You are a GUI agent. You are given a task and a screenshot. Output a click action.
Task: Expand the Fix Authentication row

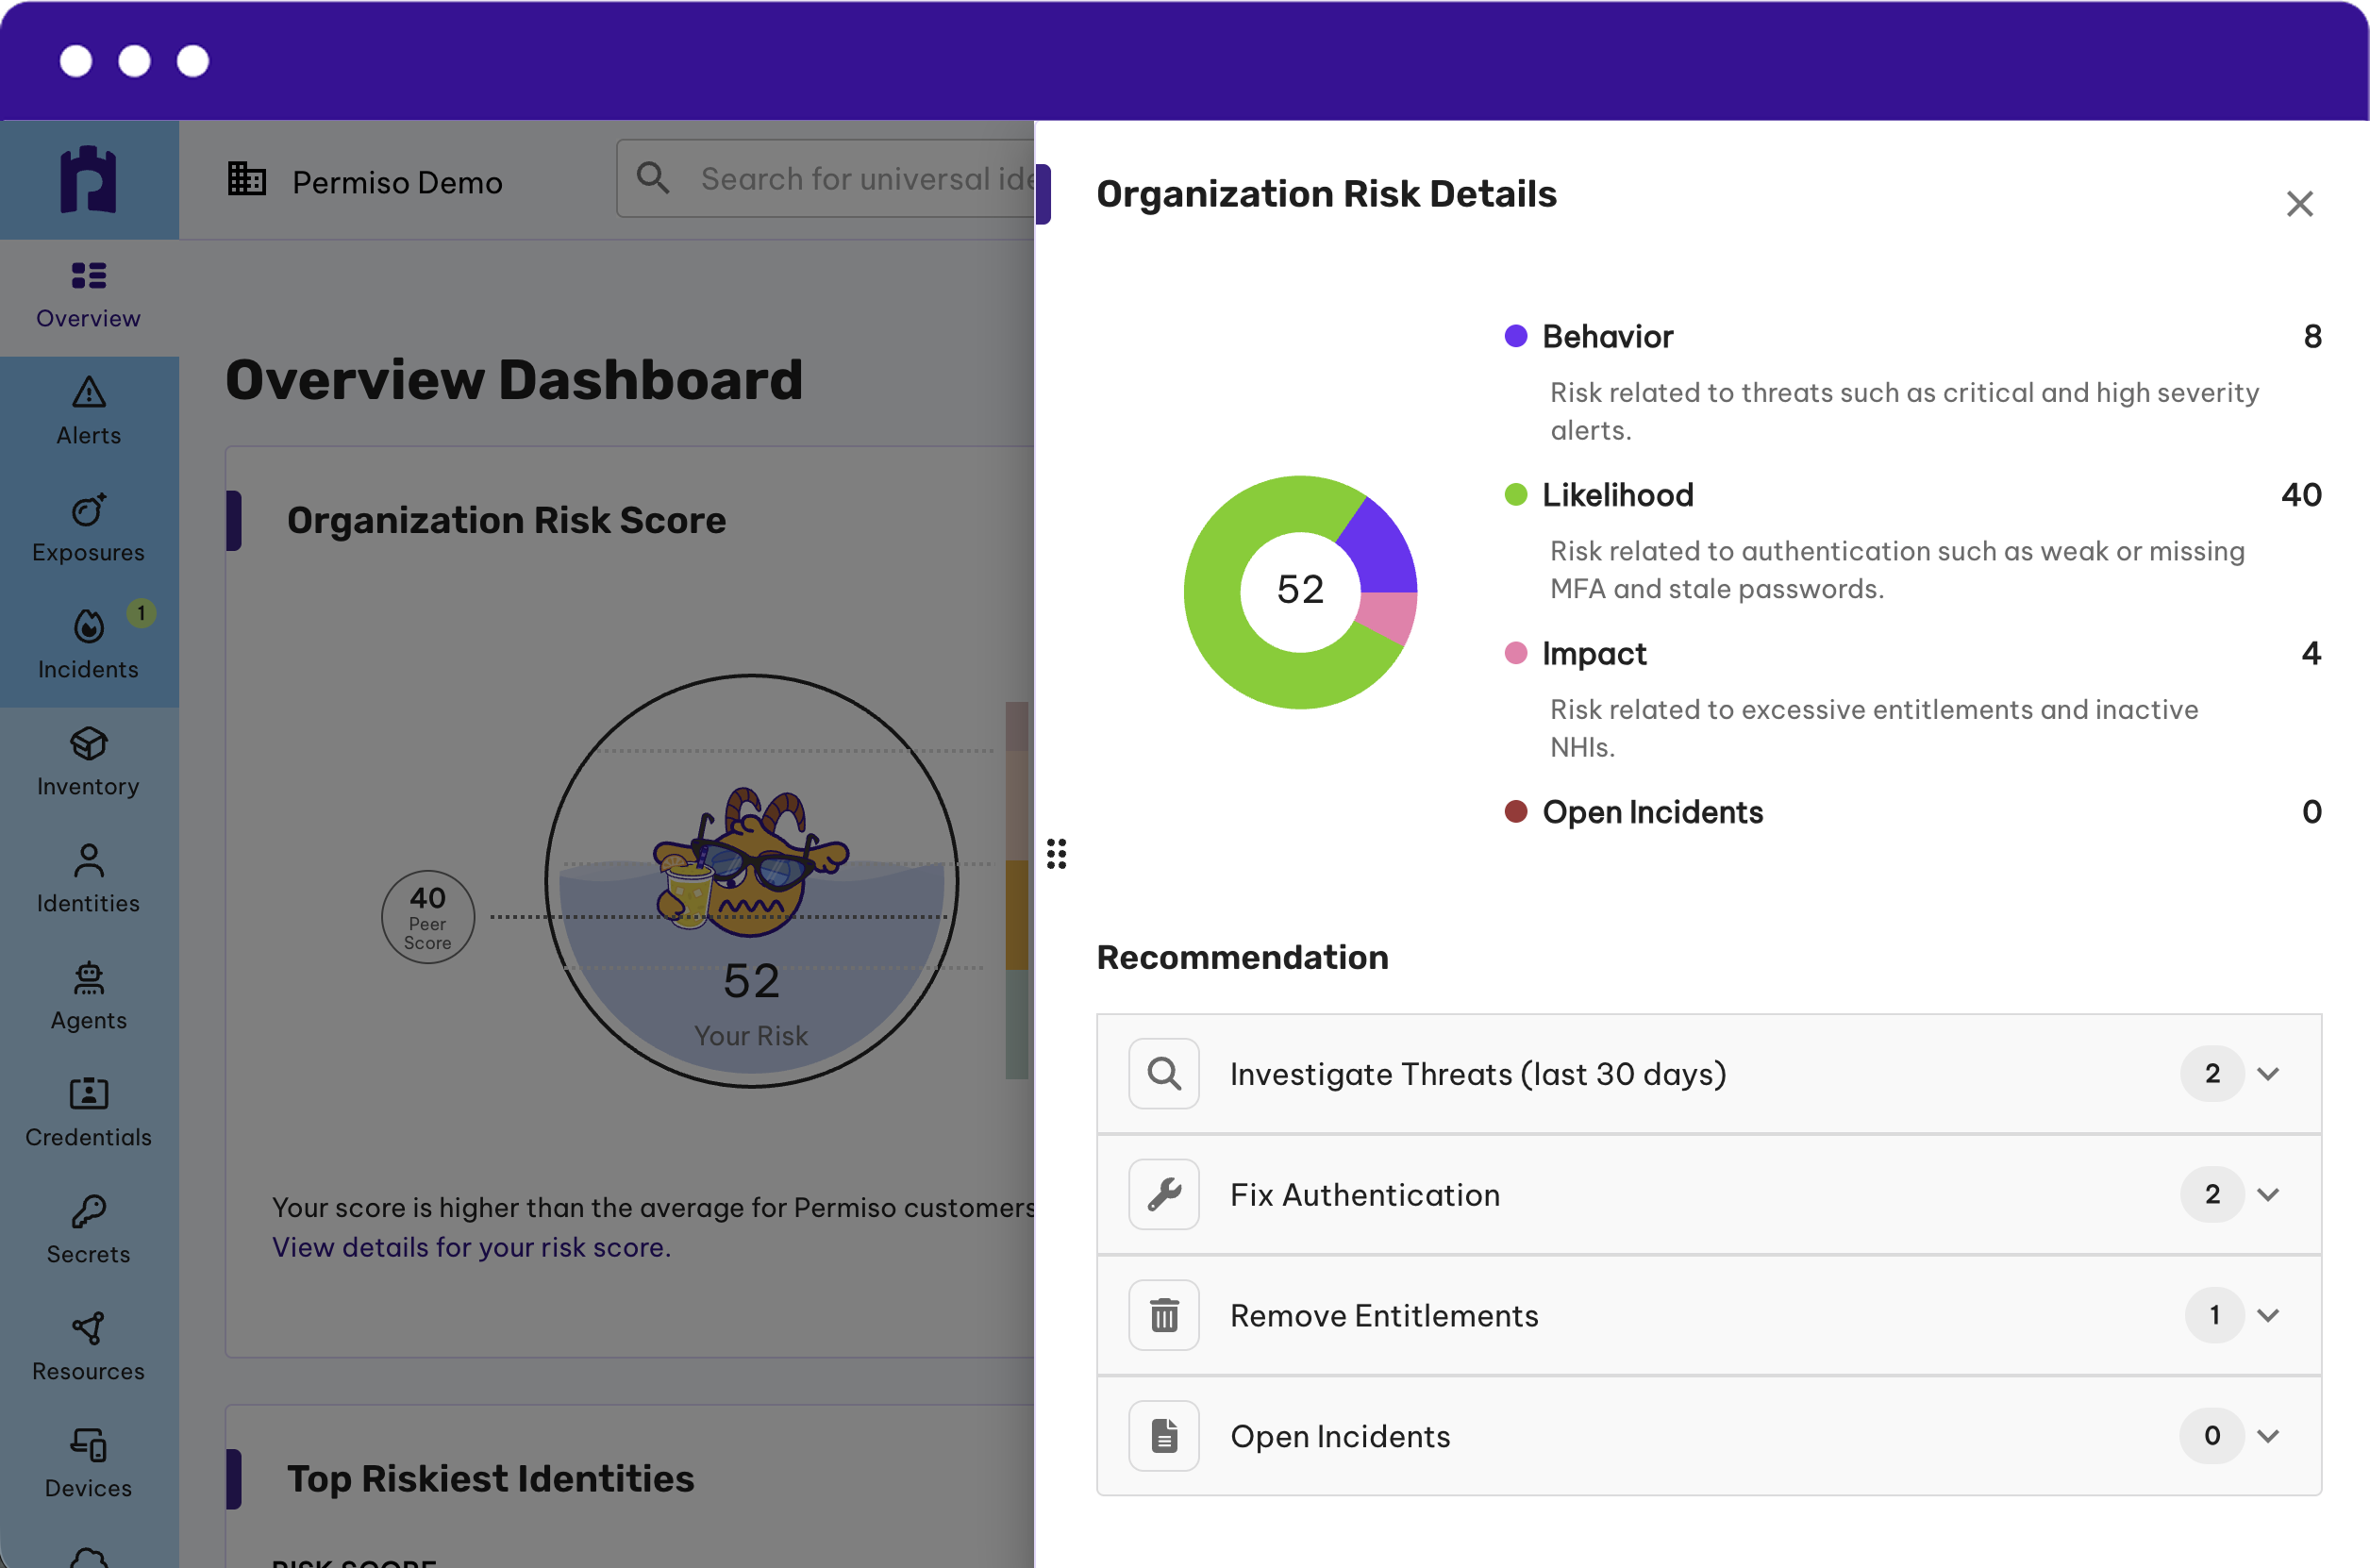coord(1709,1195)
